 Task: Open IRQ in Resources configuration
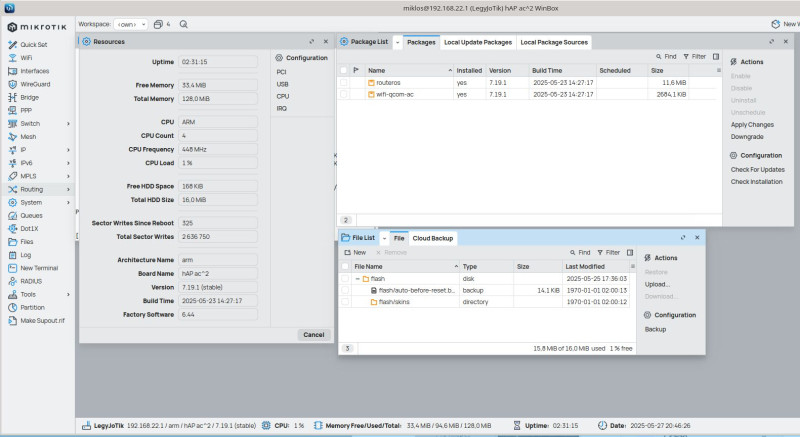[x=282, y=109]
